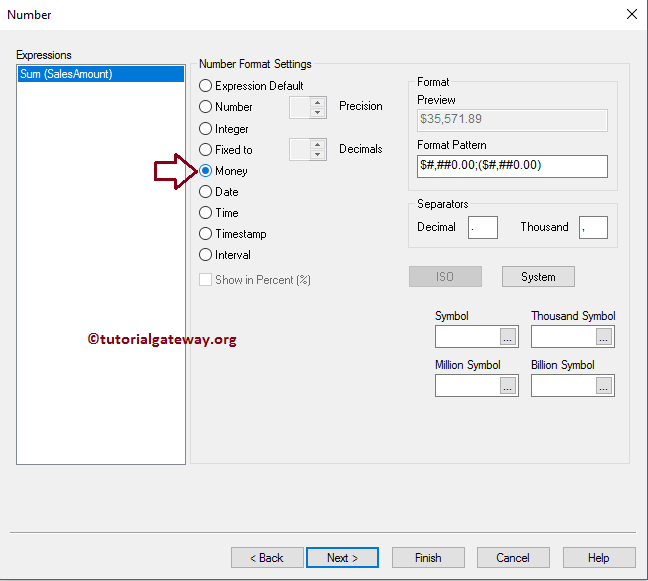
Task: Apply System separator settings
Action: coord(538,276)
